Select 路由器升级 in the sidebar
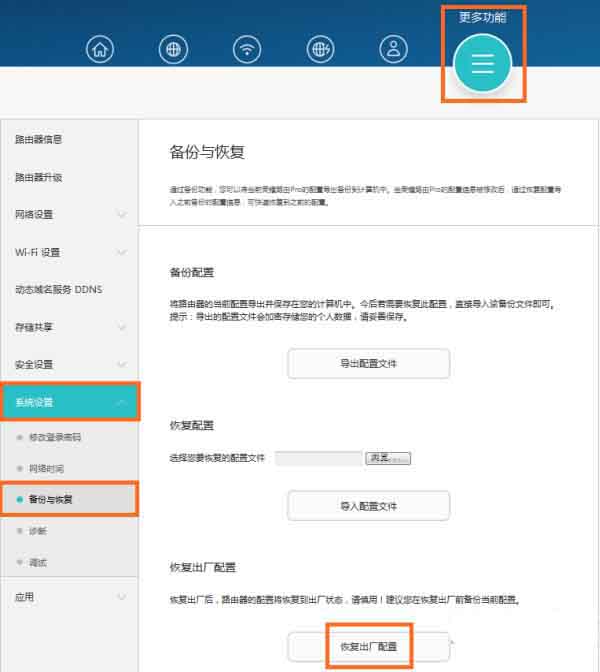This screenshot has width=600, height=672. (39, 177)
